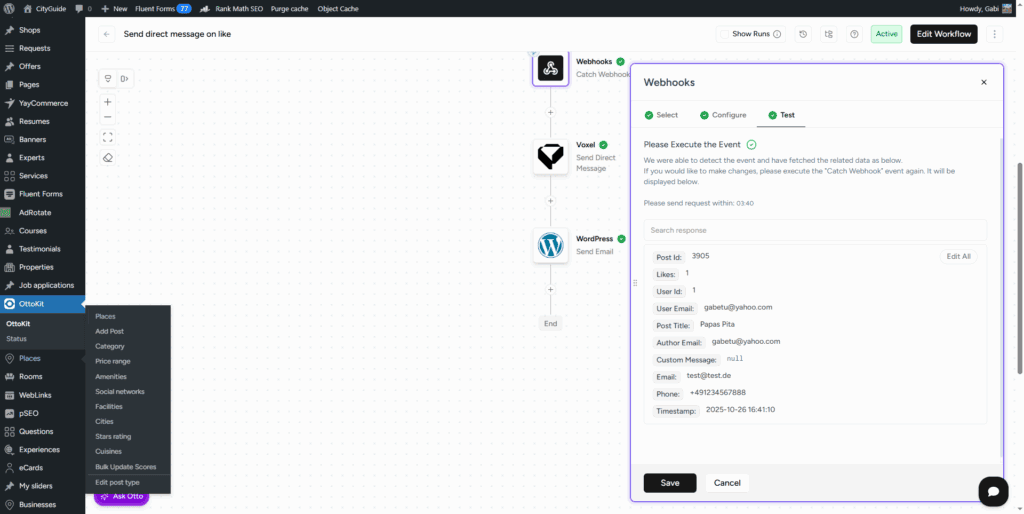Open the three-dot more options menu
The width and height of the screenshot is (1024, 514).
click(x=994, y=34)
